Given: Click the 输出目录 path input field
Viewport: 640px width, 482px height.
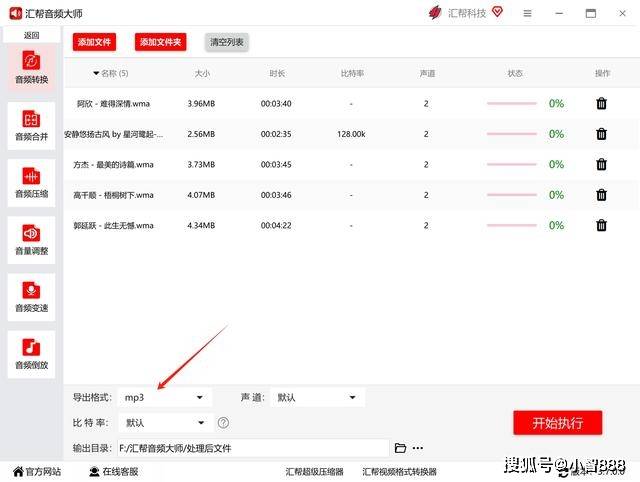Looking at the screenshot, I should pos(253,448).
